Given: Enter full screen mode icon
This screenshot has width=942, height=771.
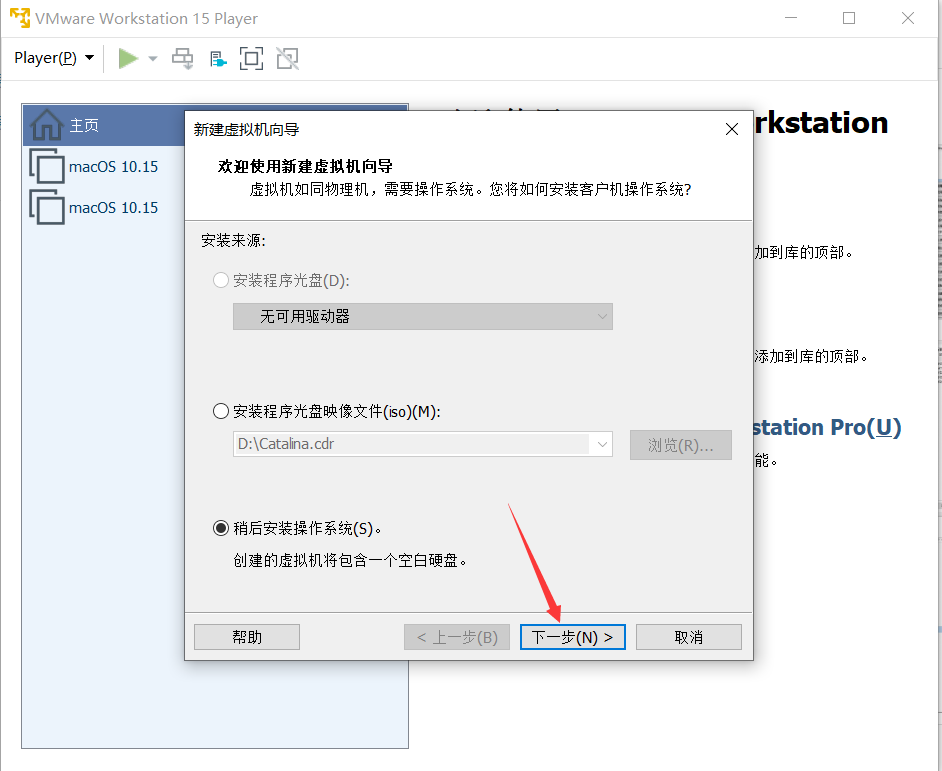Looking at the screenshot, I should (x=251, y=58).
